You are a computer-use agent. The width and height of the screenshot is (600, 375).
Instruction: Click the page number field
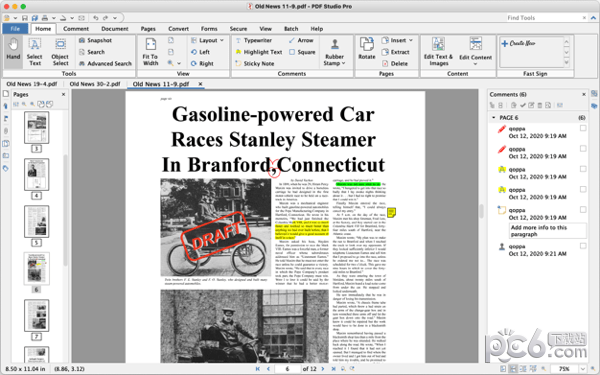click(287, 369)
